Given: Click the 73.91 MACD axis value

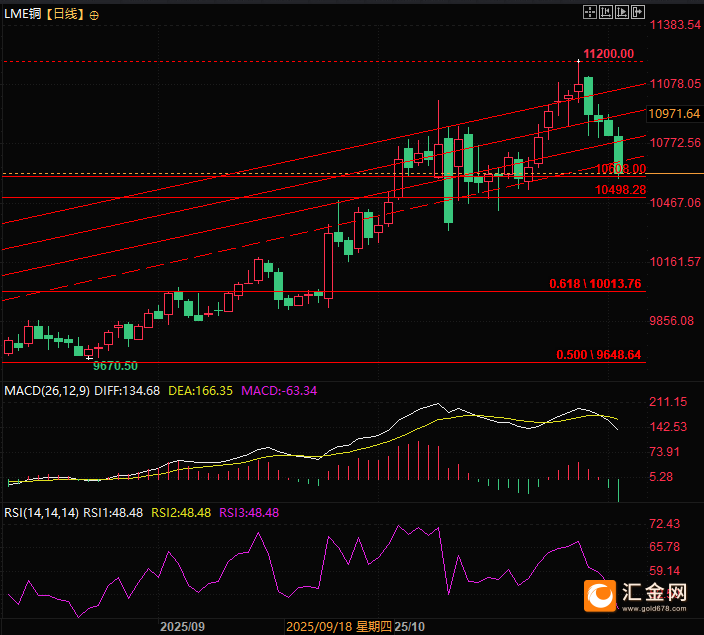Looking at the screenshot, I should [664, 452].
